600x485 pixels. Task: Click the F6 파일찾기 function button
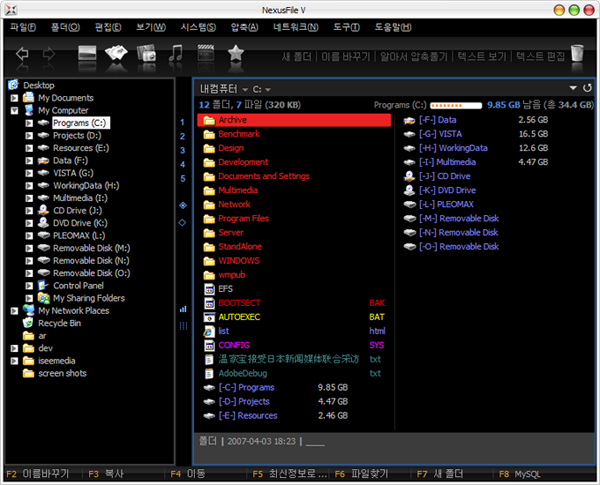tap(362, 474)
